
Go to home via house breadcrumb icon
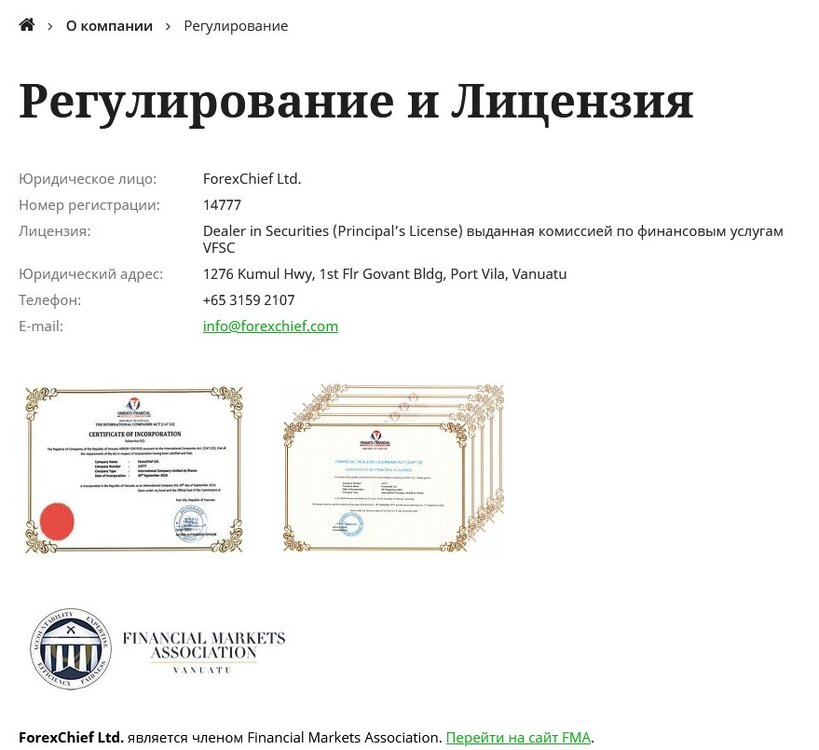click(27, 25)
